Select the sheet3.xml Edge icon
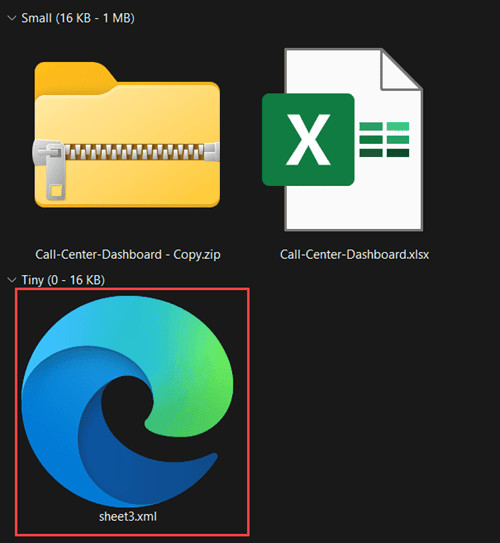 coord(127,401)
